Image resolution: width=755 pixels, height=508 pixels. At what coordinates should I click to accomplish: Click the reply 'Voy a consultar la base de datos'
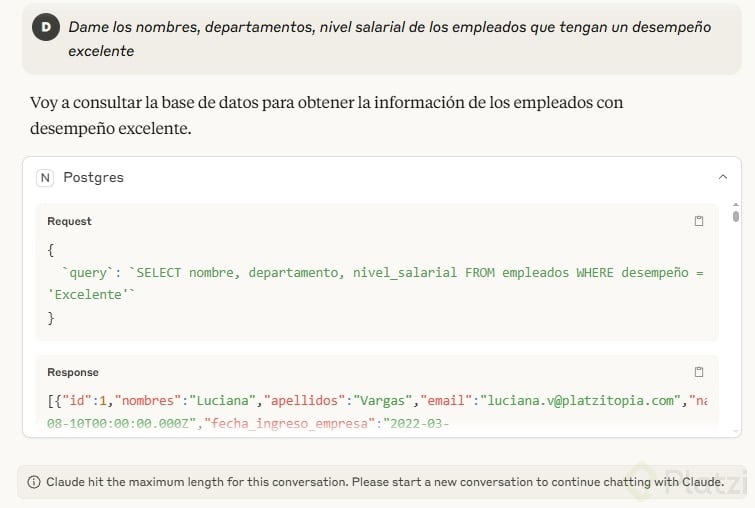326,115
